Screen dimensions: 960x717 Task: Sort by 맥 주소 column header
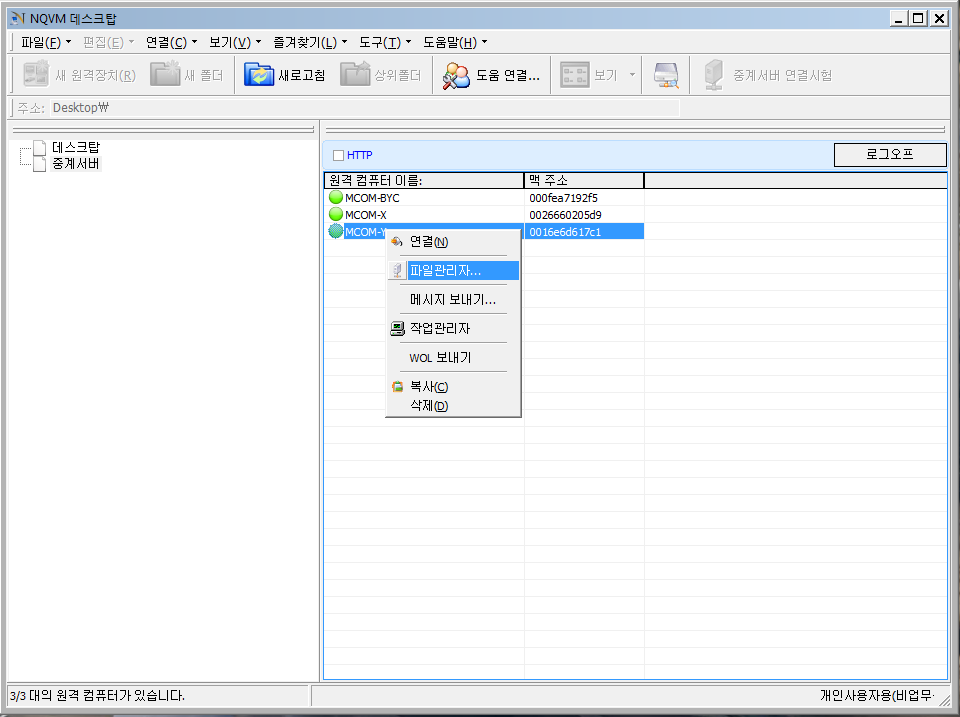(x=584, y=181)
